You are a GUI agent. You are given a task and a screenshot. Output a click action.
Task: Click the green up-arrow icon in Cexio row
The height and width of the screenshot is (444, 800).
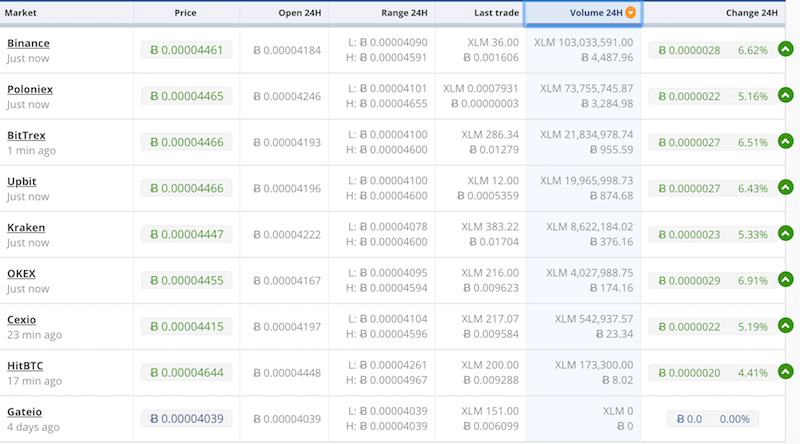(x=786, y=325)
